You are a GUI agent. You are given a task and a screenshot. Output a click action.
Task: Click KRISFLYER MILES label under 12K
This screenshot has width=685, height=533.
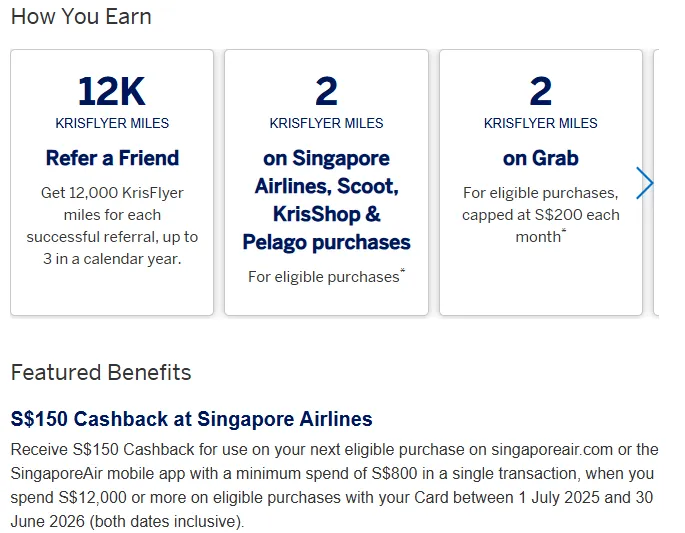pos(112,123)
